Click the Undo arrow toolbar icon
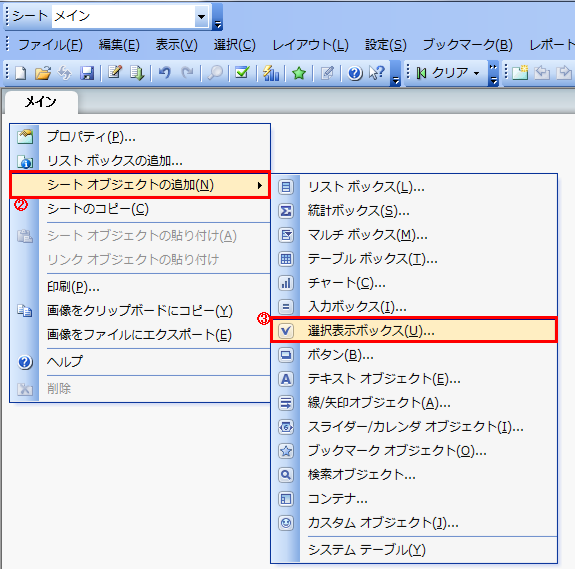 pos(165,73)
